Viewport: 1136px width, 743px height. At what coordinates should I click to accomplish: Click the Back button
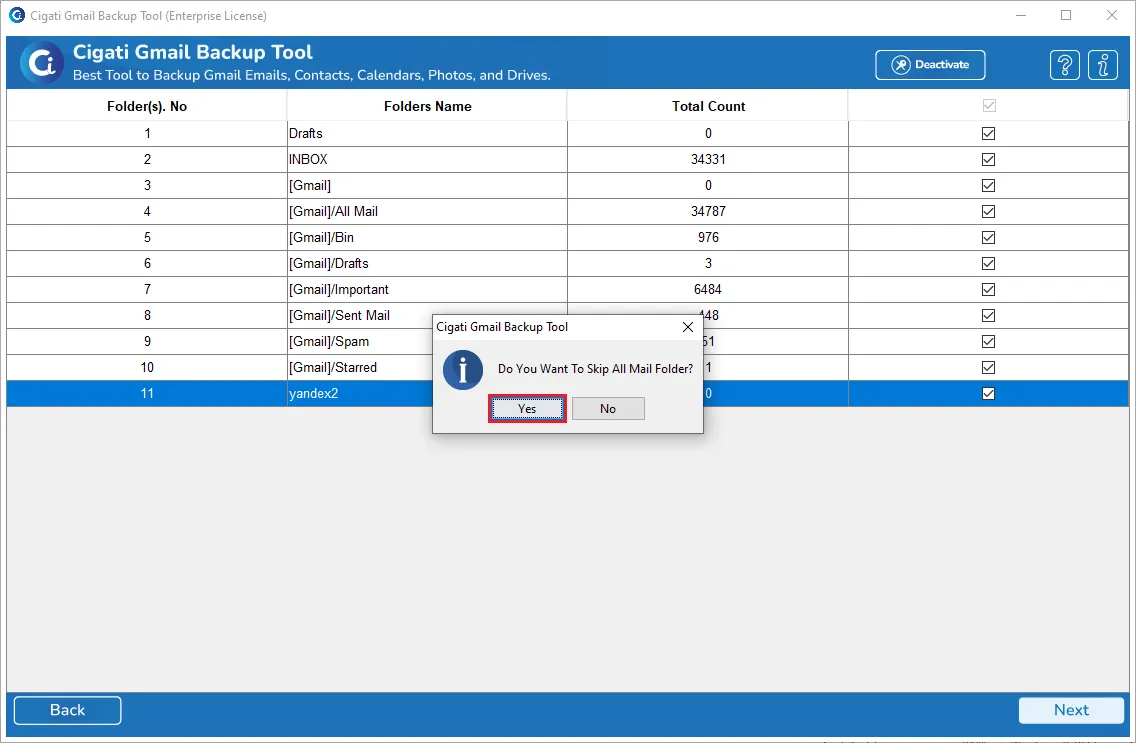coord(67,710)
